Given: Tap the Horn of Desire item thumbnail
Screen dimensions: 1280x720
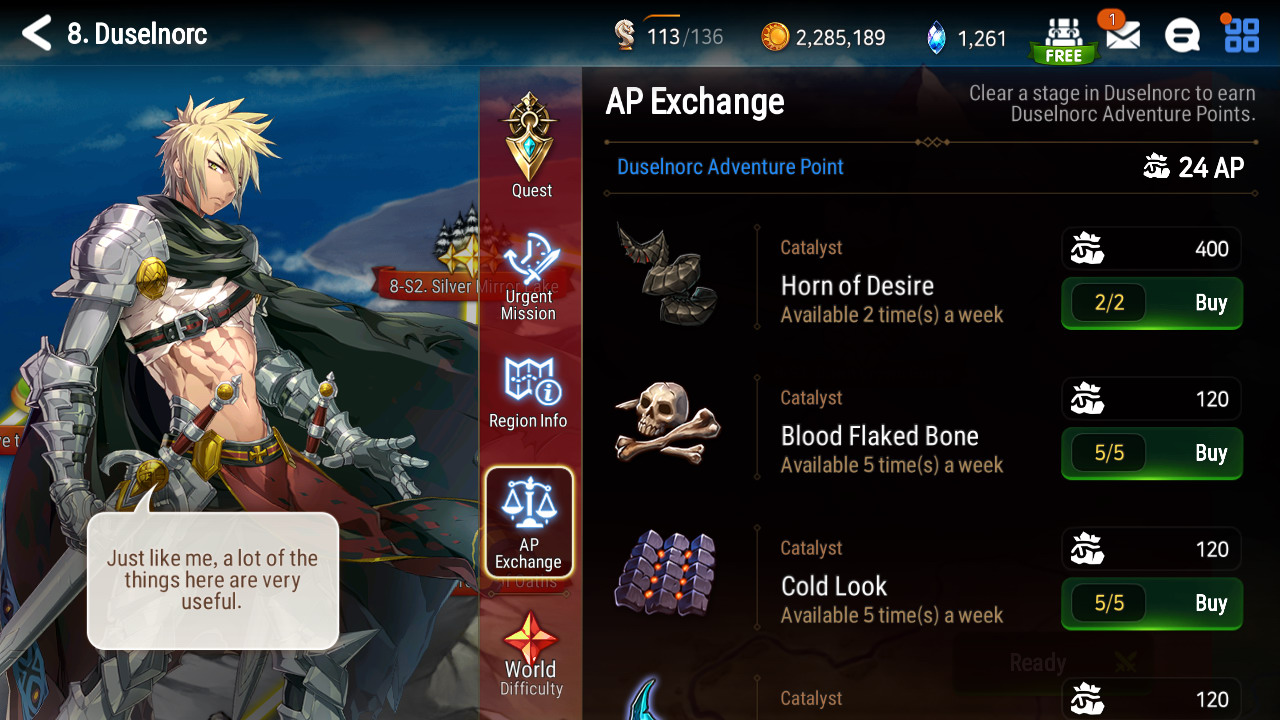Looking at the screenshot, I should coord(666,274).
